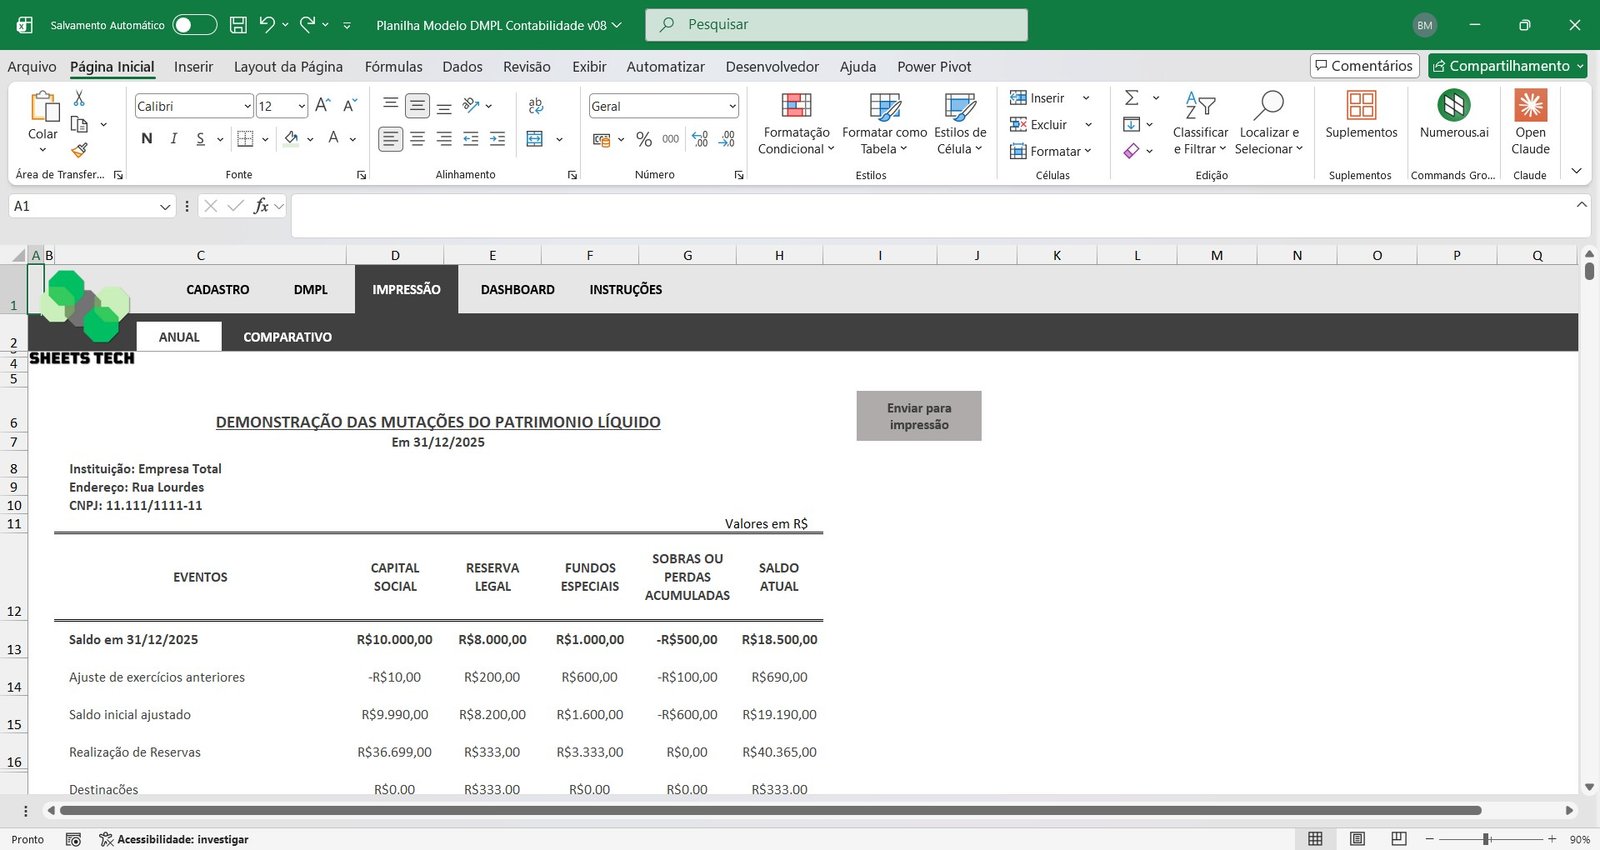Expand the formula bar

1581,205
